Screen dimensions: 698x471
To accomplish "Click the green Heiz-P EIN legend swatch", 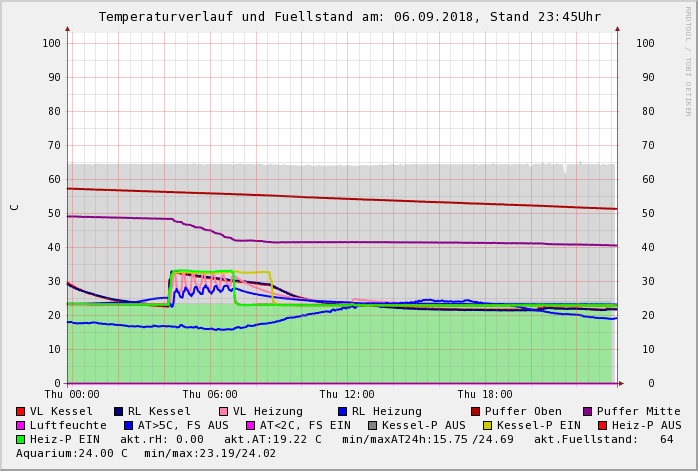I will click(20, 440).
